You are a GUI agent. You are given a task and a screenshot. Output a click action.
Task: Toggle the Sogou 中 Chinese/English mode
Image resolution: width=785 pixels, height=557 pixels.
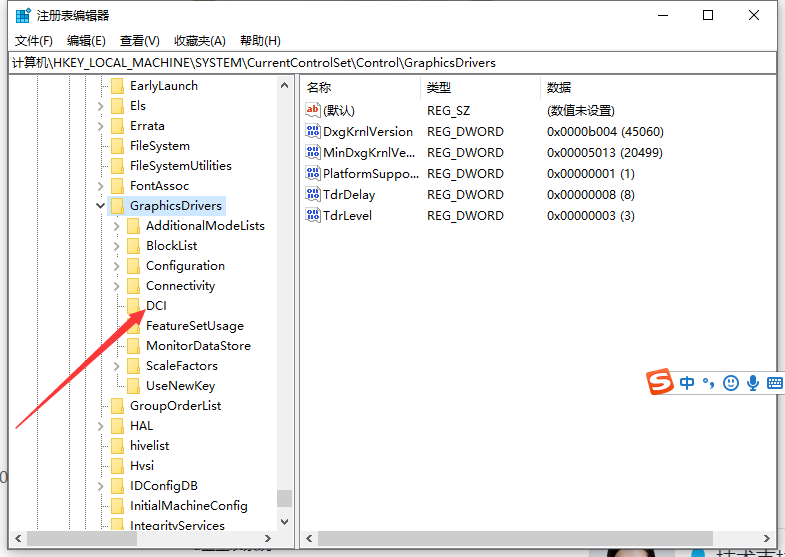687,383
